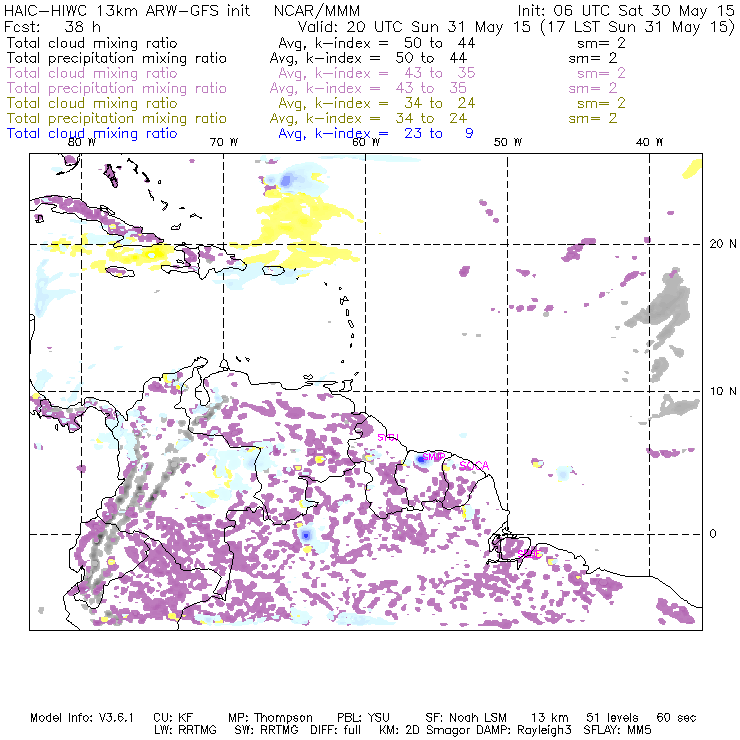Viewport: 740px width, 740px height.
Task: Click the blue 'Avg, k-index = 23 to 9' text
Action: click(376, 134)
